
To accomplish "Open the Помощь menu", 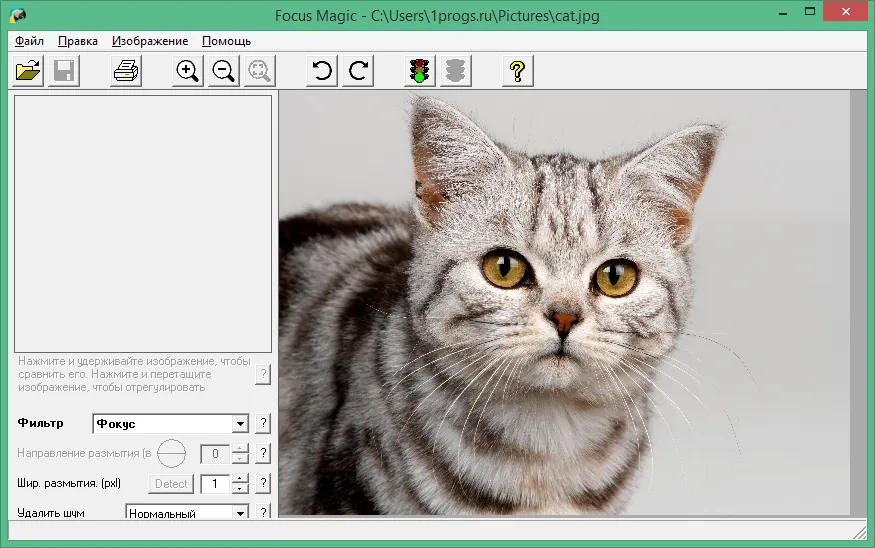I will coord(226,41).
